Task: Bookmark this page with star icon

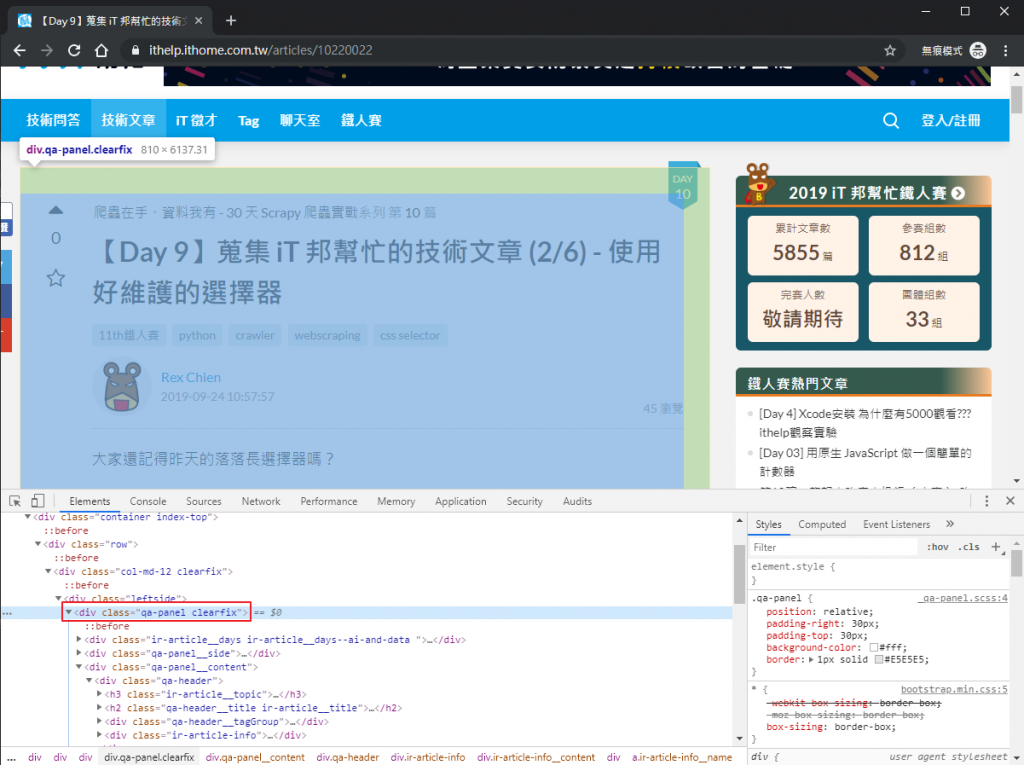Action: (889, 50)
